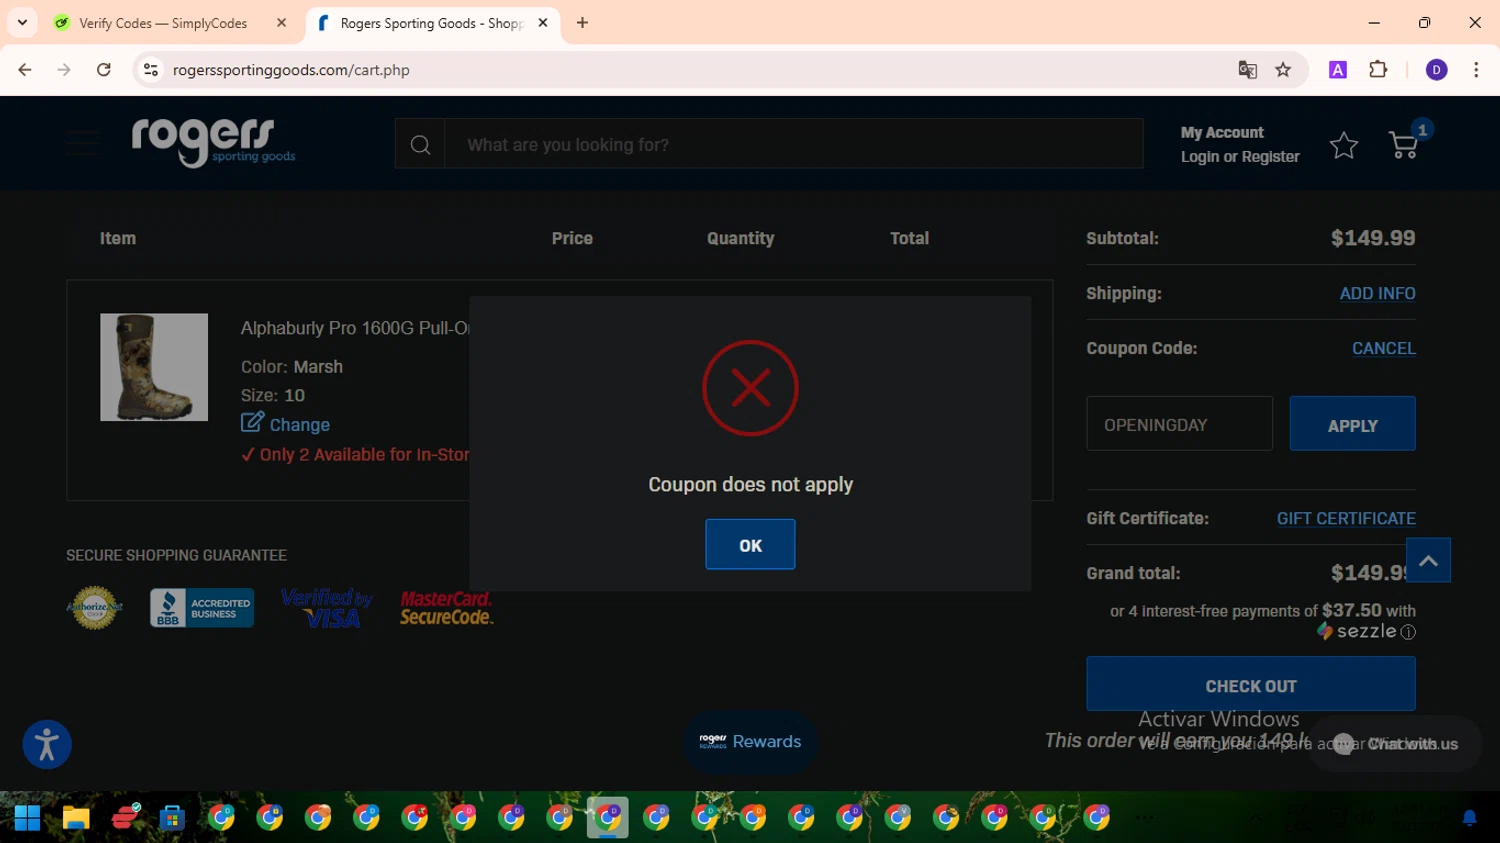The image size is (1500, 843).
Task: Click the Change link with pencil icon
Action: pos(286,424)
